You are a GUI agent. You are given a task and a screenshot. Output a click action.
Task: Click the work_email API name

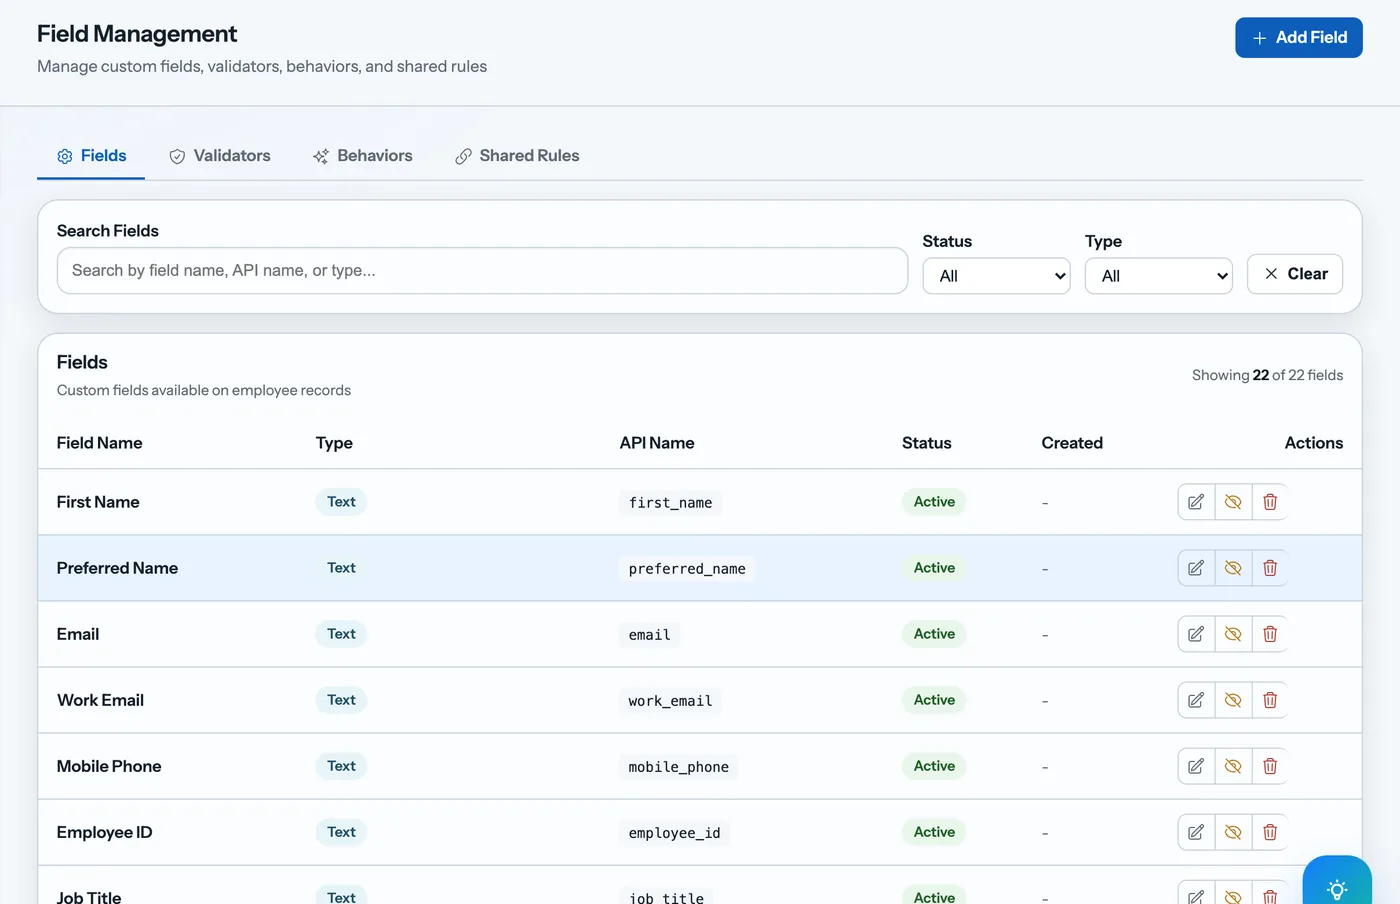(x=670, y=701)
